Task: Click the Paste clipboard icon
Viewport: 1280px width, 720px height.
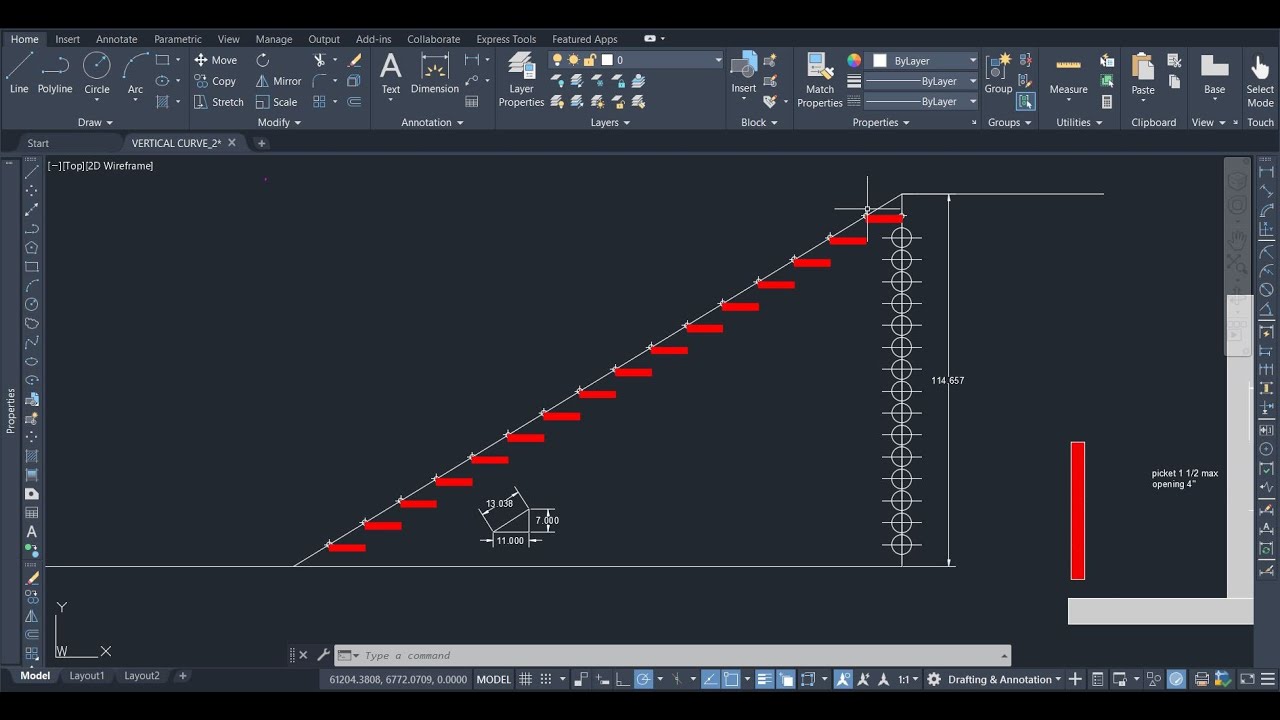Action: [1143, 74]
